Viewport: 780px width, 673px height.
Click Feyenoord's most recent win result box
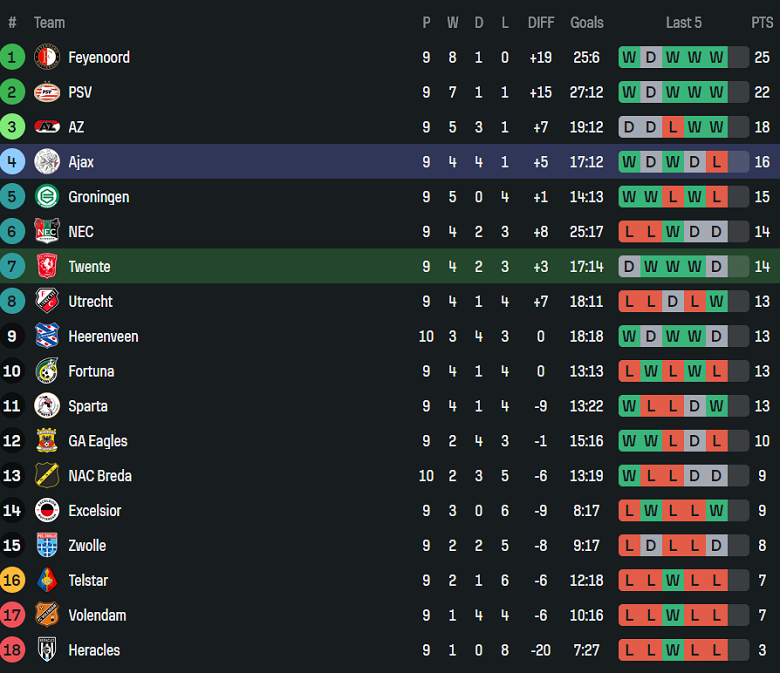[x=716, y=57]
